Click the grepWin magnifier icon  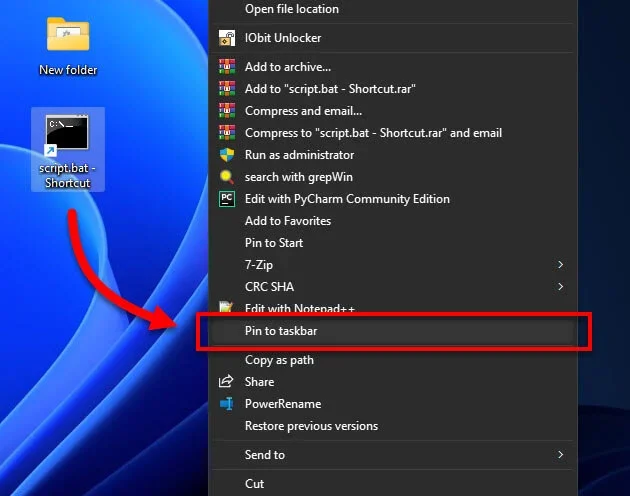(227, 177)
